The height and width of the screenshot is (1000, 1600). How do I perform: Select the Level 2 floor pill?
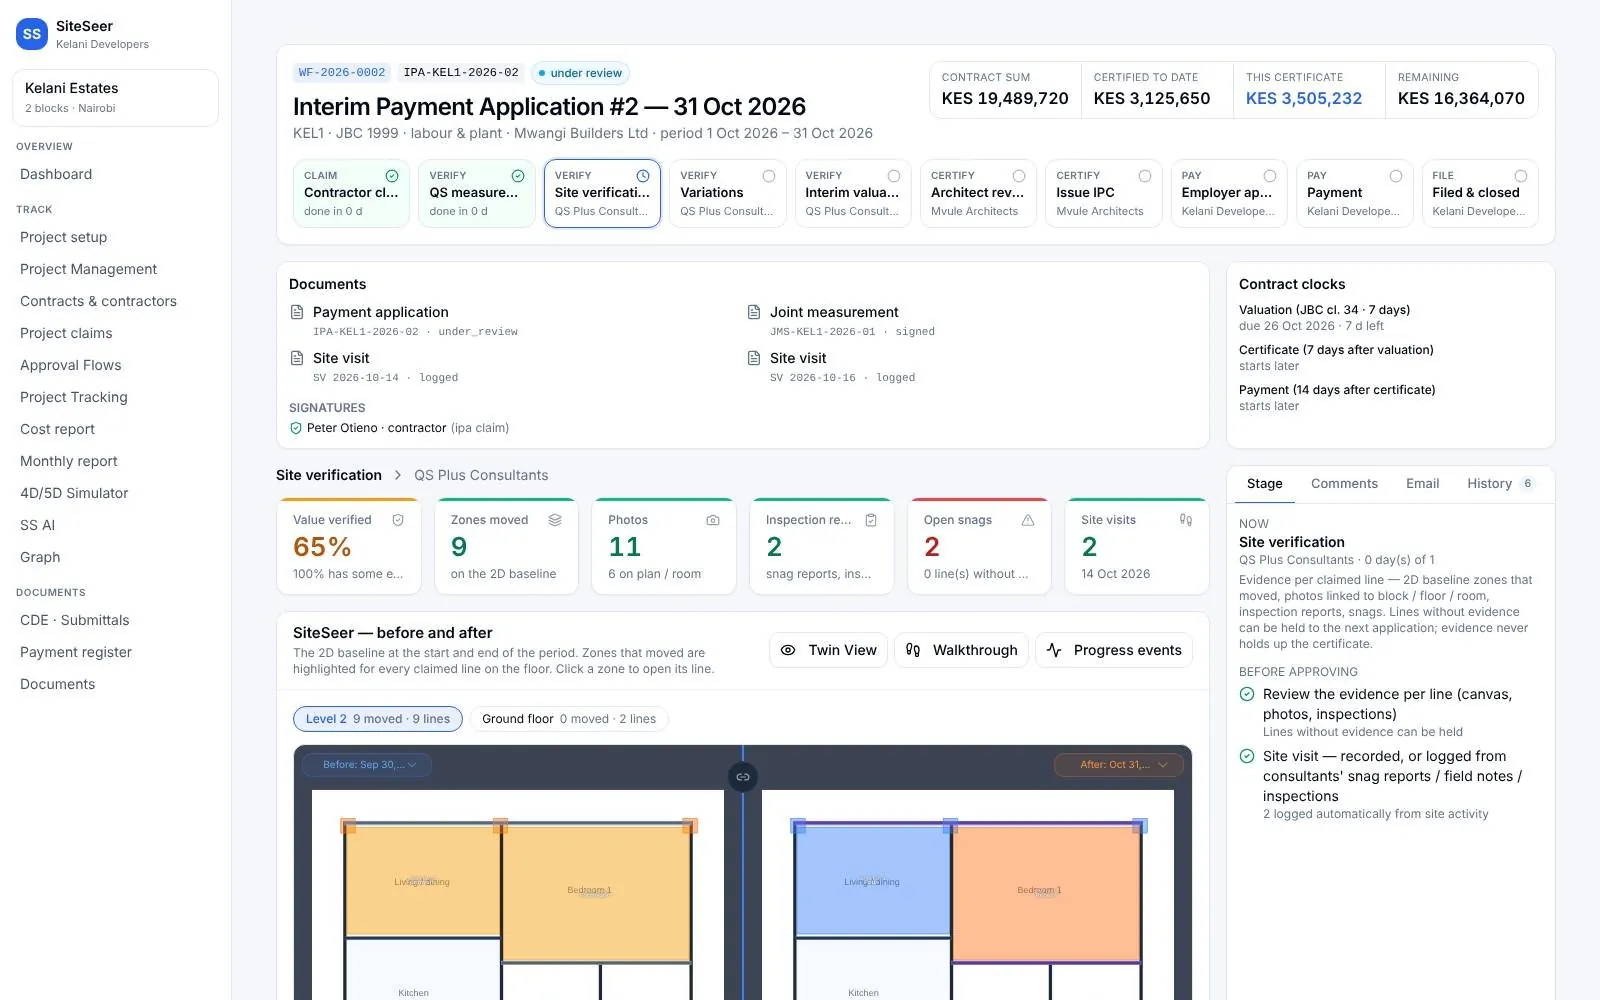[378, 719]
